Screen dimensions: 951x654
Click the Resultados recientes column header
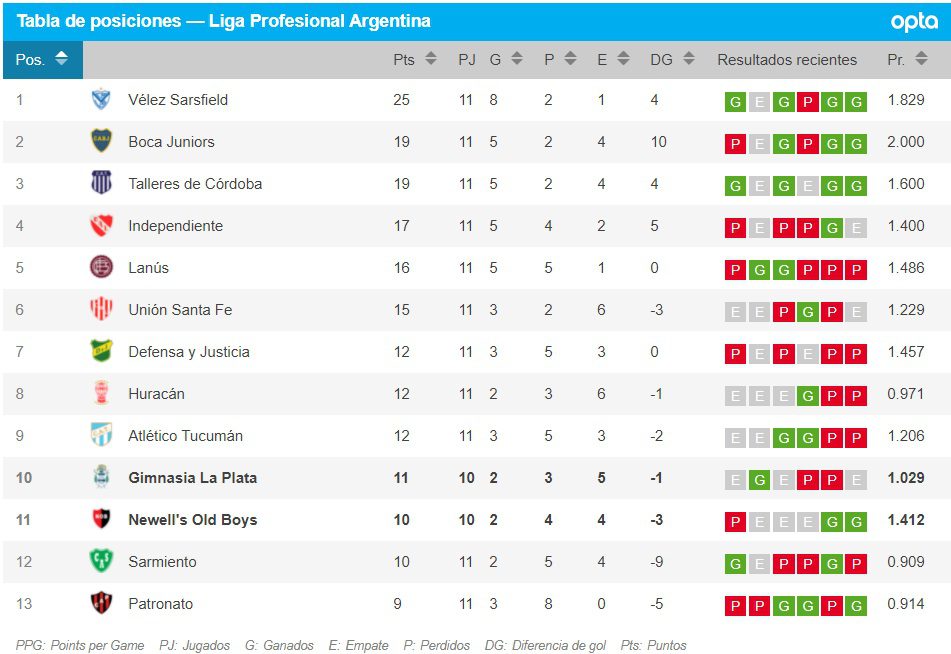(x=786, y=60)
